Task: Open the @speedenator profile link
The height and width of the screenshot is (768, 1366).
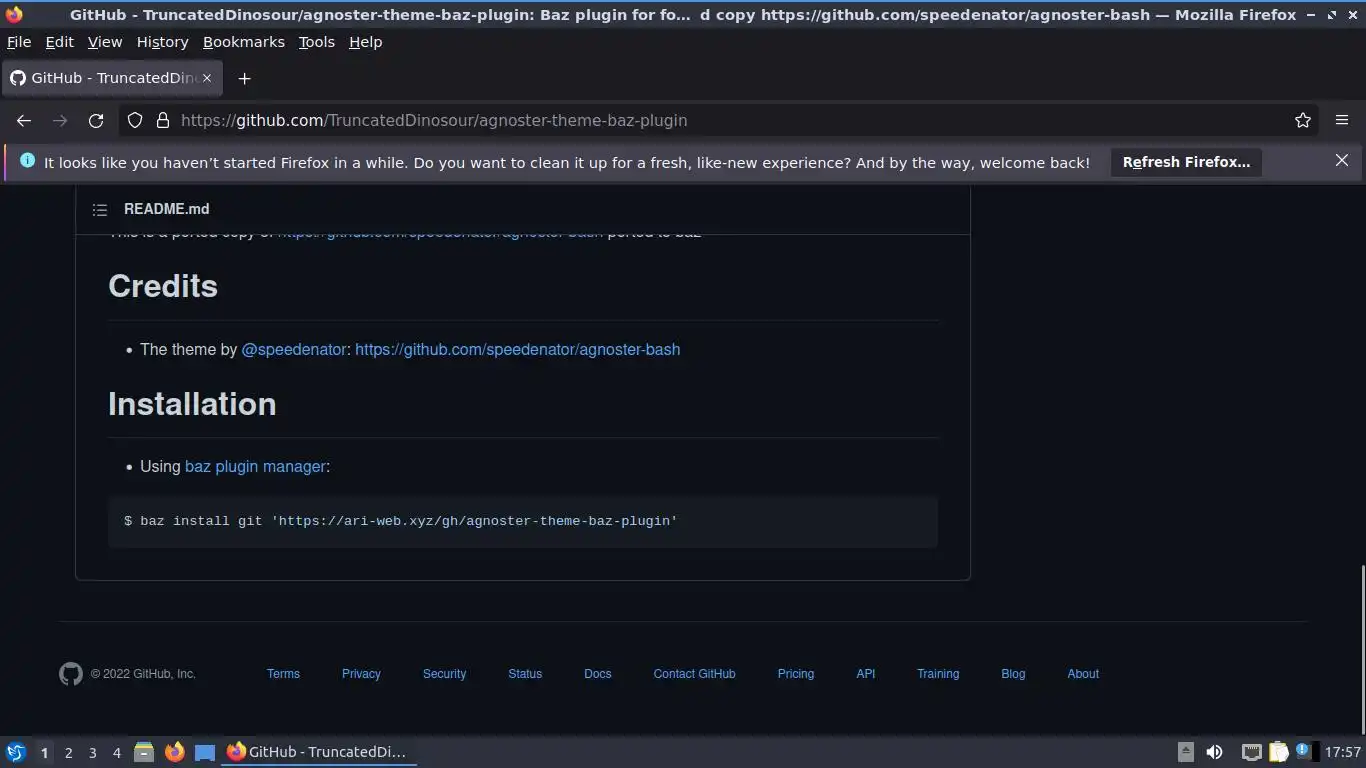Action: (x=294, y=350)
